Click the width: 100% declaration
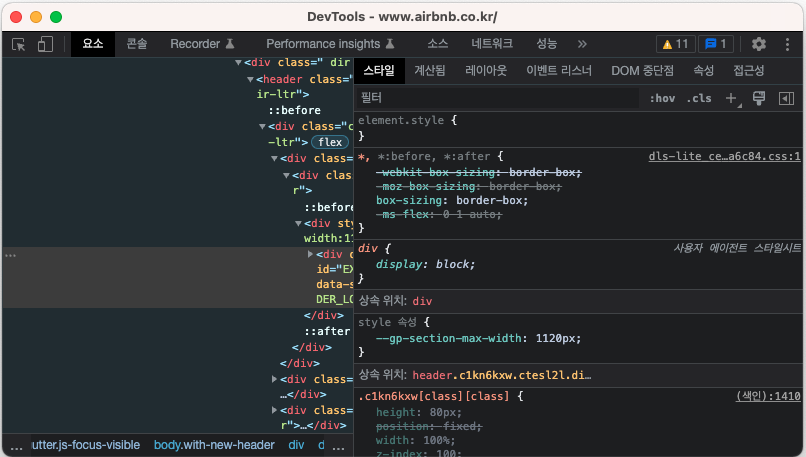The image size is (806, 457). pyautogui.click(x=415, y=441)
